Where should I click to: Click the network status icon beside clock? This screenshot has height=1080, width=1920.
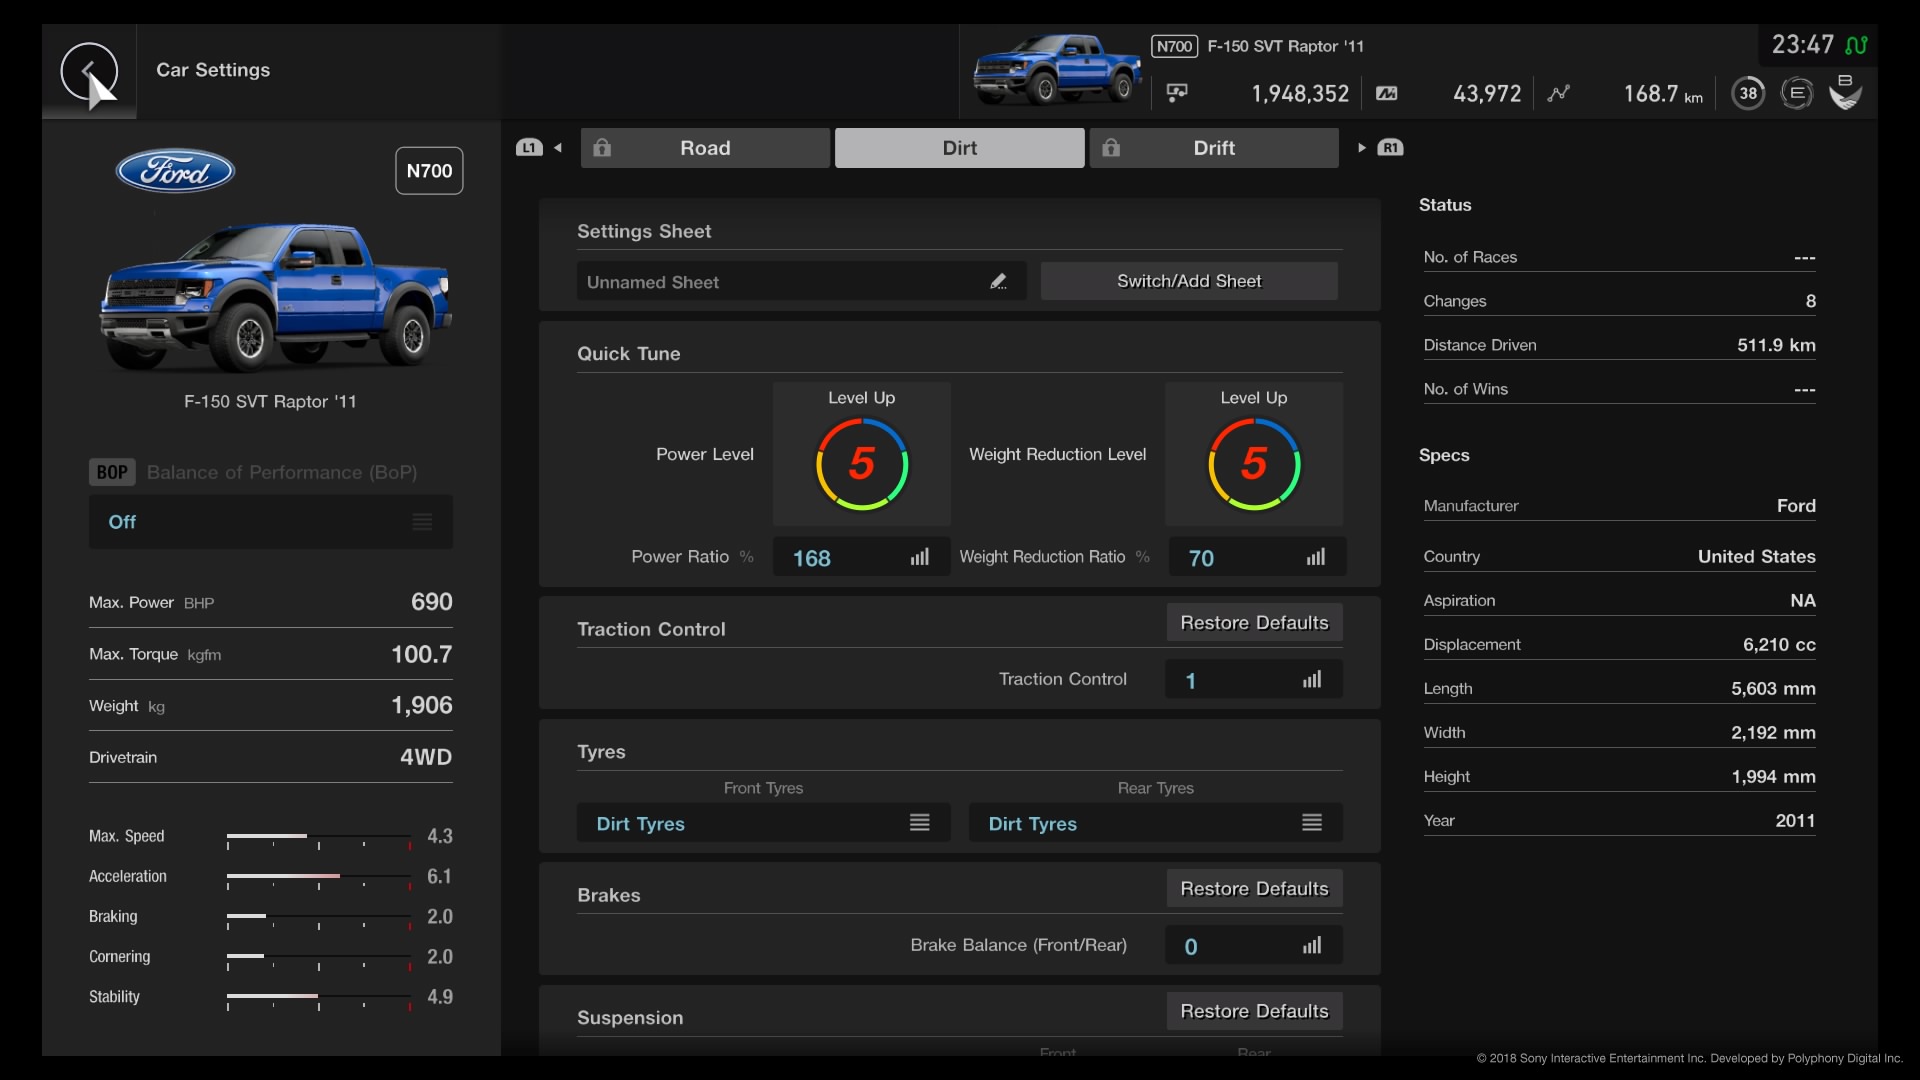click(1857, 45)
